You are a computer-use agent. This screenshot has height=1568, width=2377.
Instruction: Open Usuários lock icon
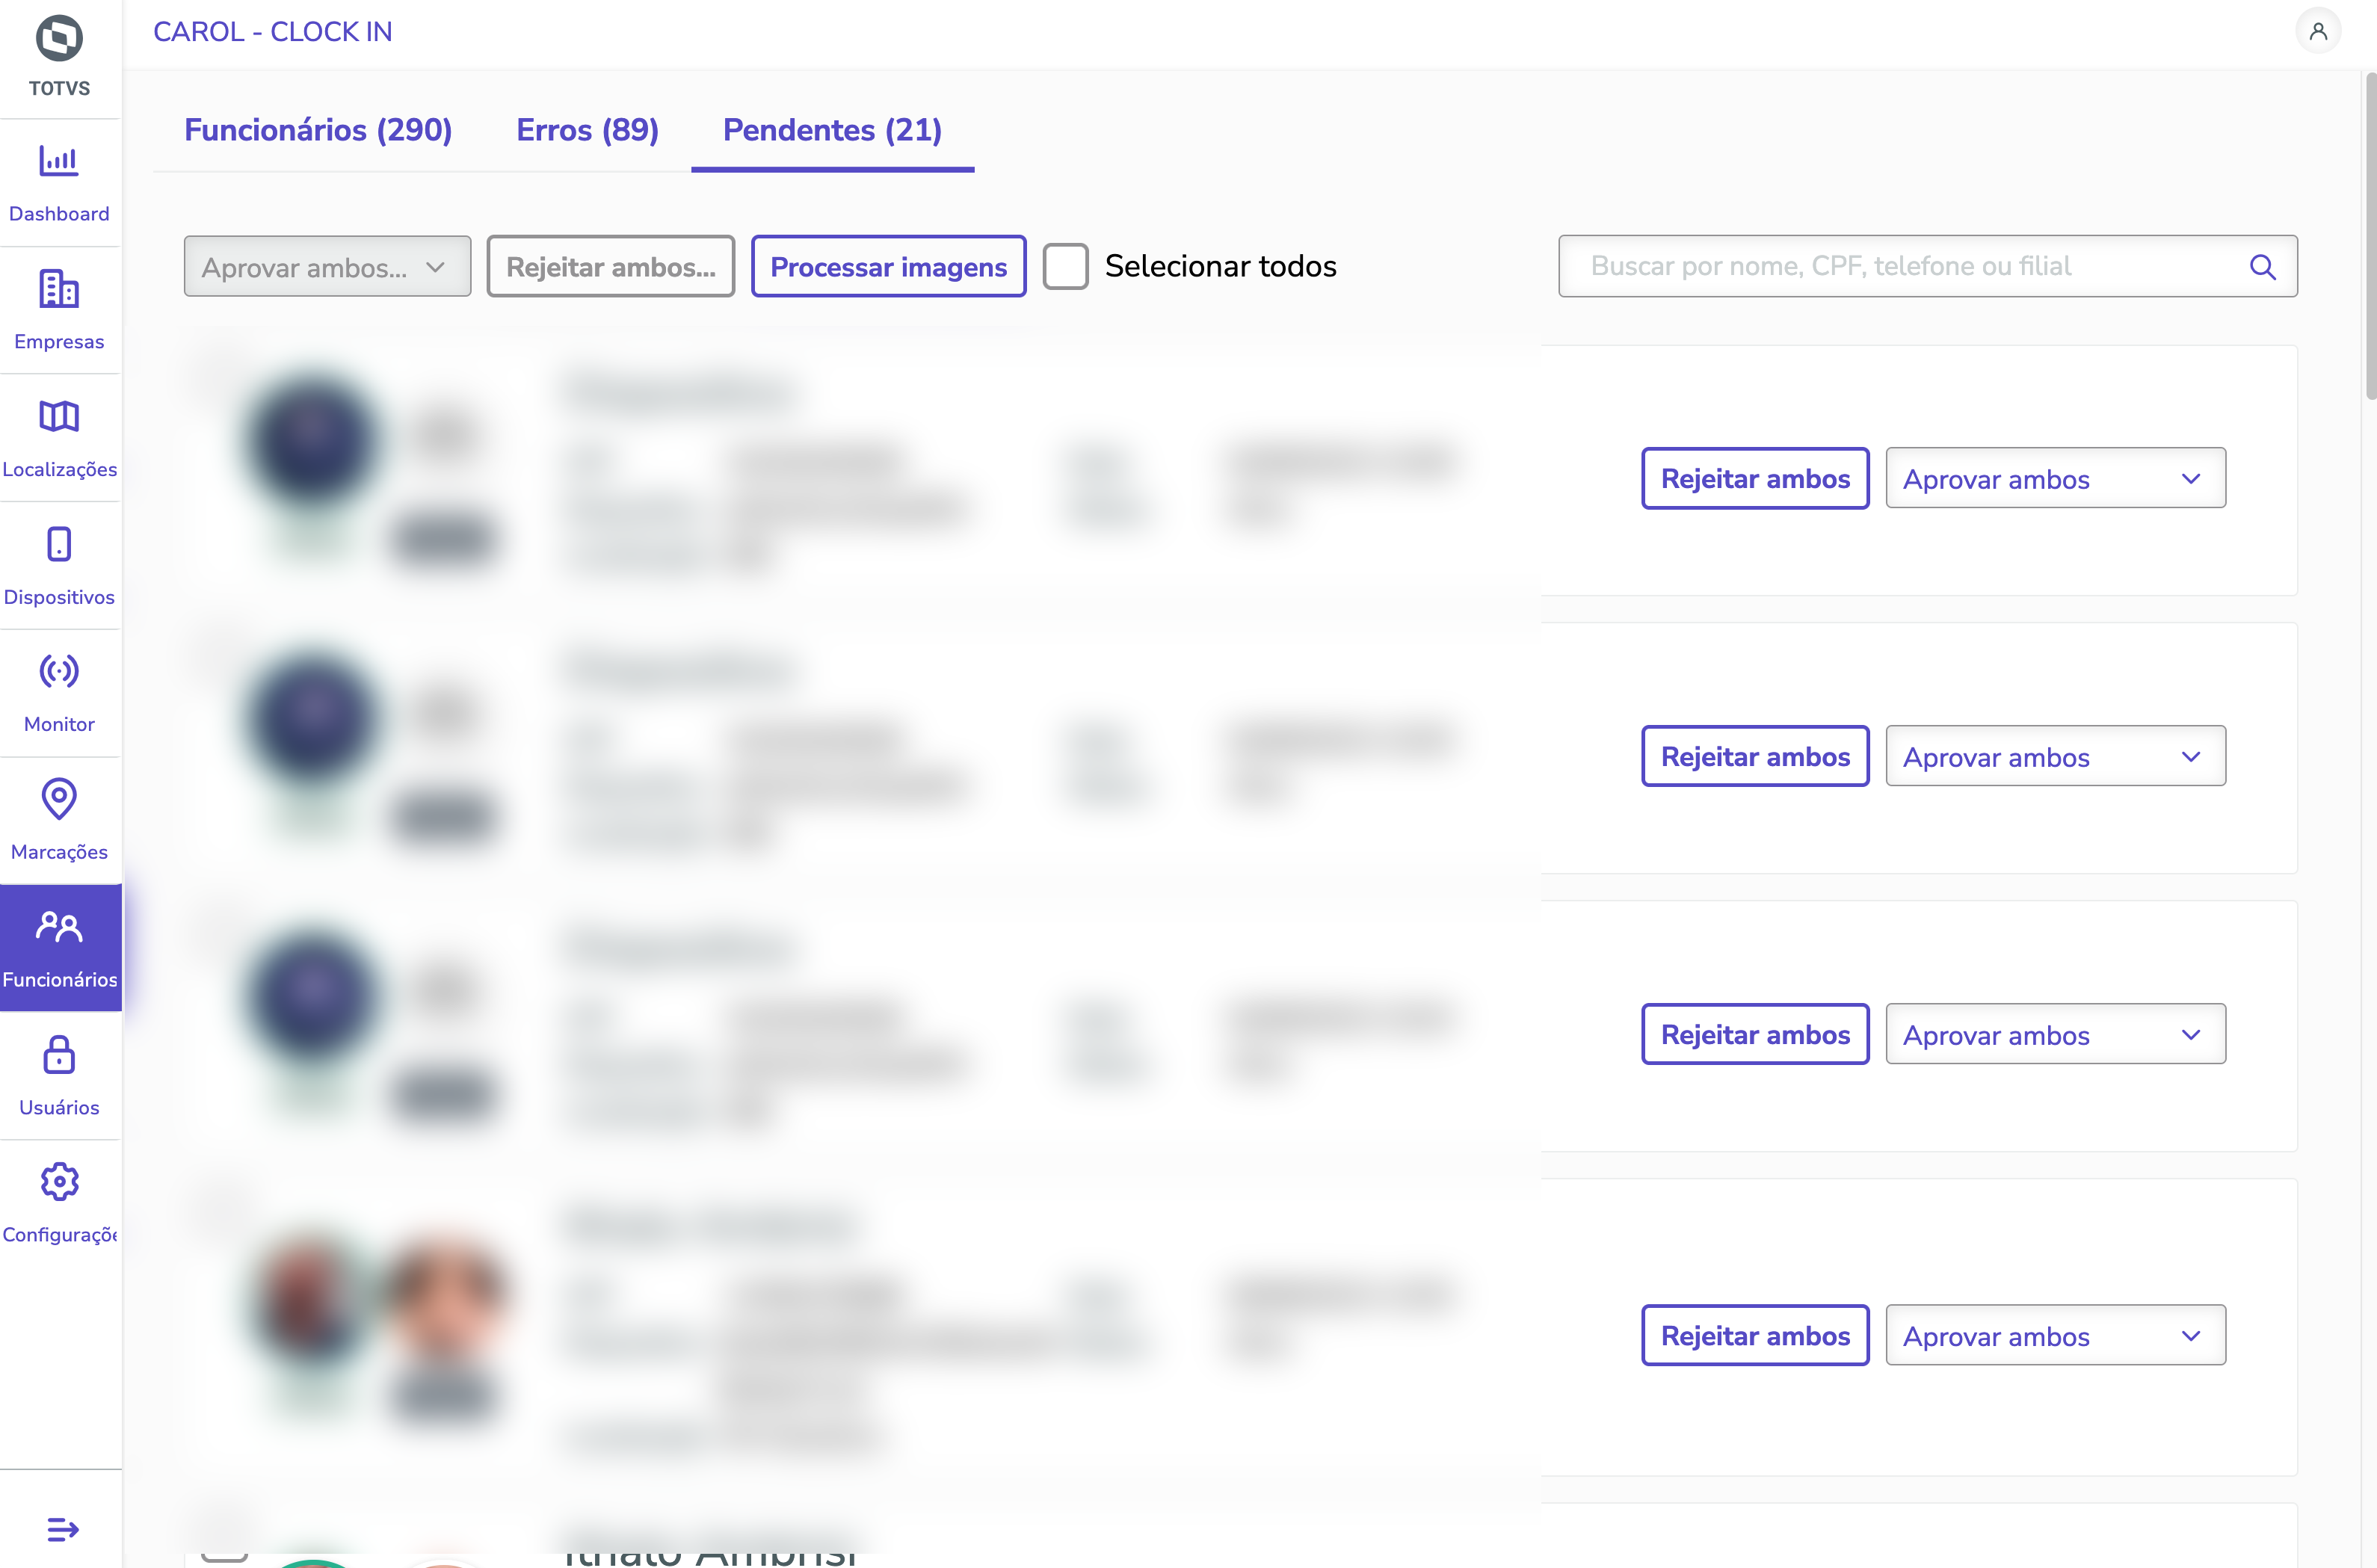[x=59, y=1055]
